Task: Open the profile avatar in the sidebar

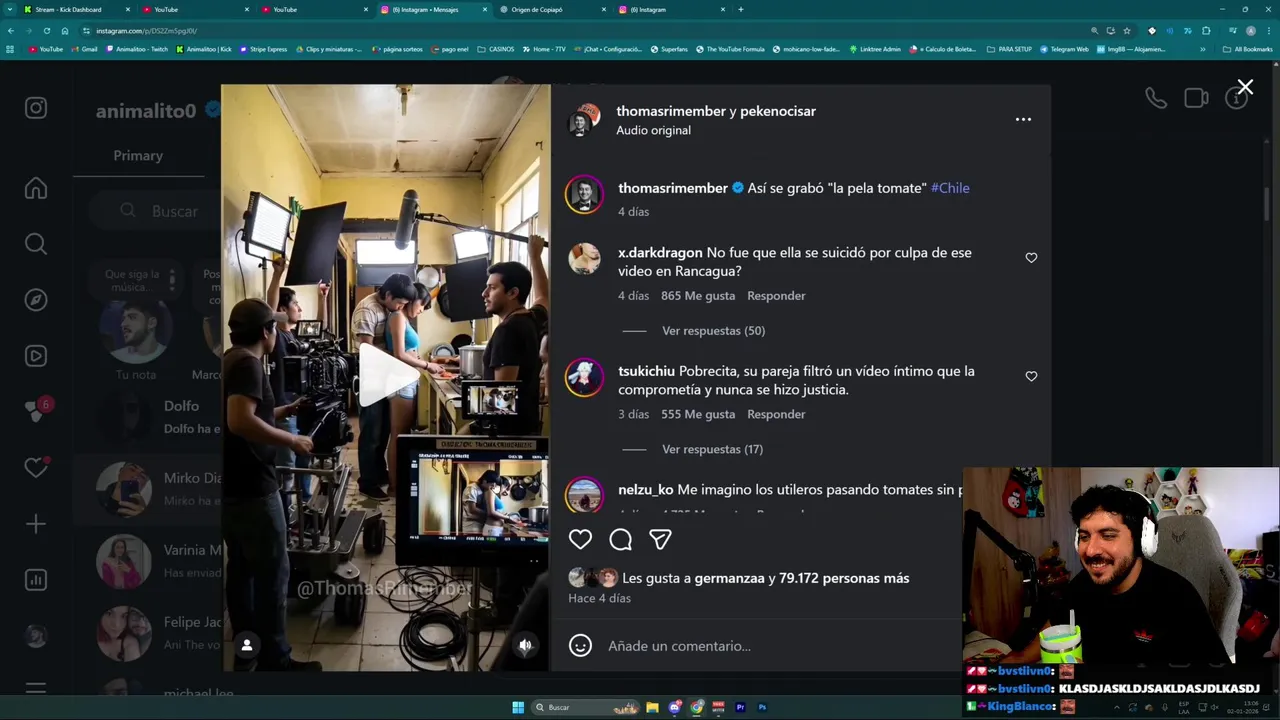Action: 36,636
